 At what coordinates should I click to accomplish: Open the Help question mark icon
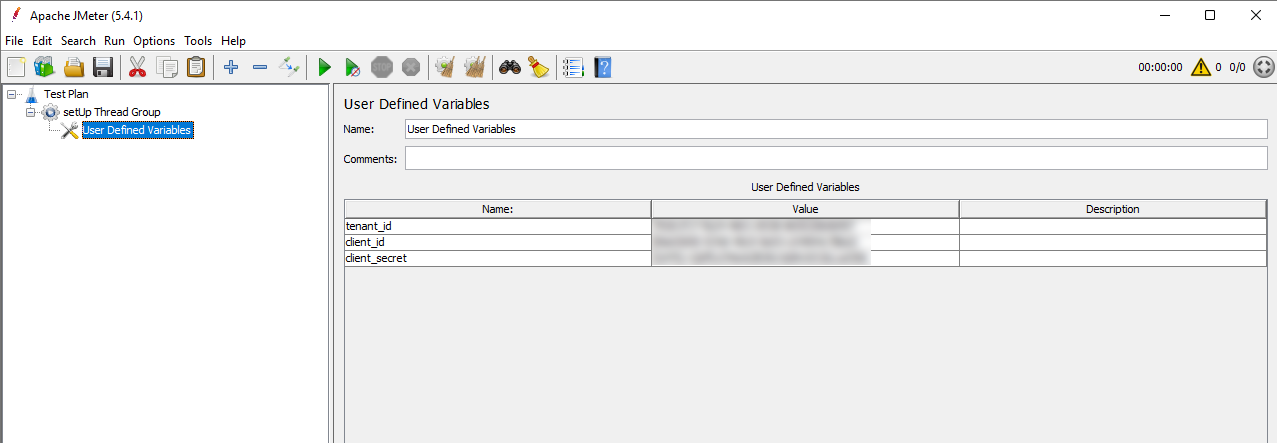[x=602, y=67]
